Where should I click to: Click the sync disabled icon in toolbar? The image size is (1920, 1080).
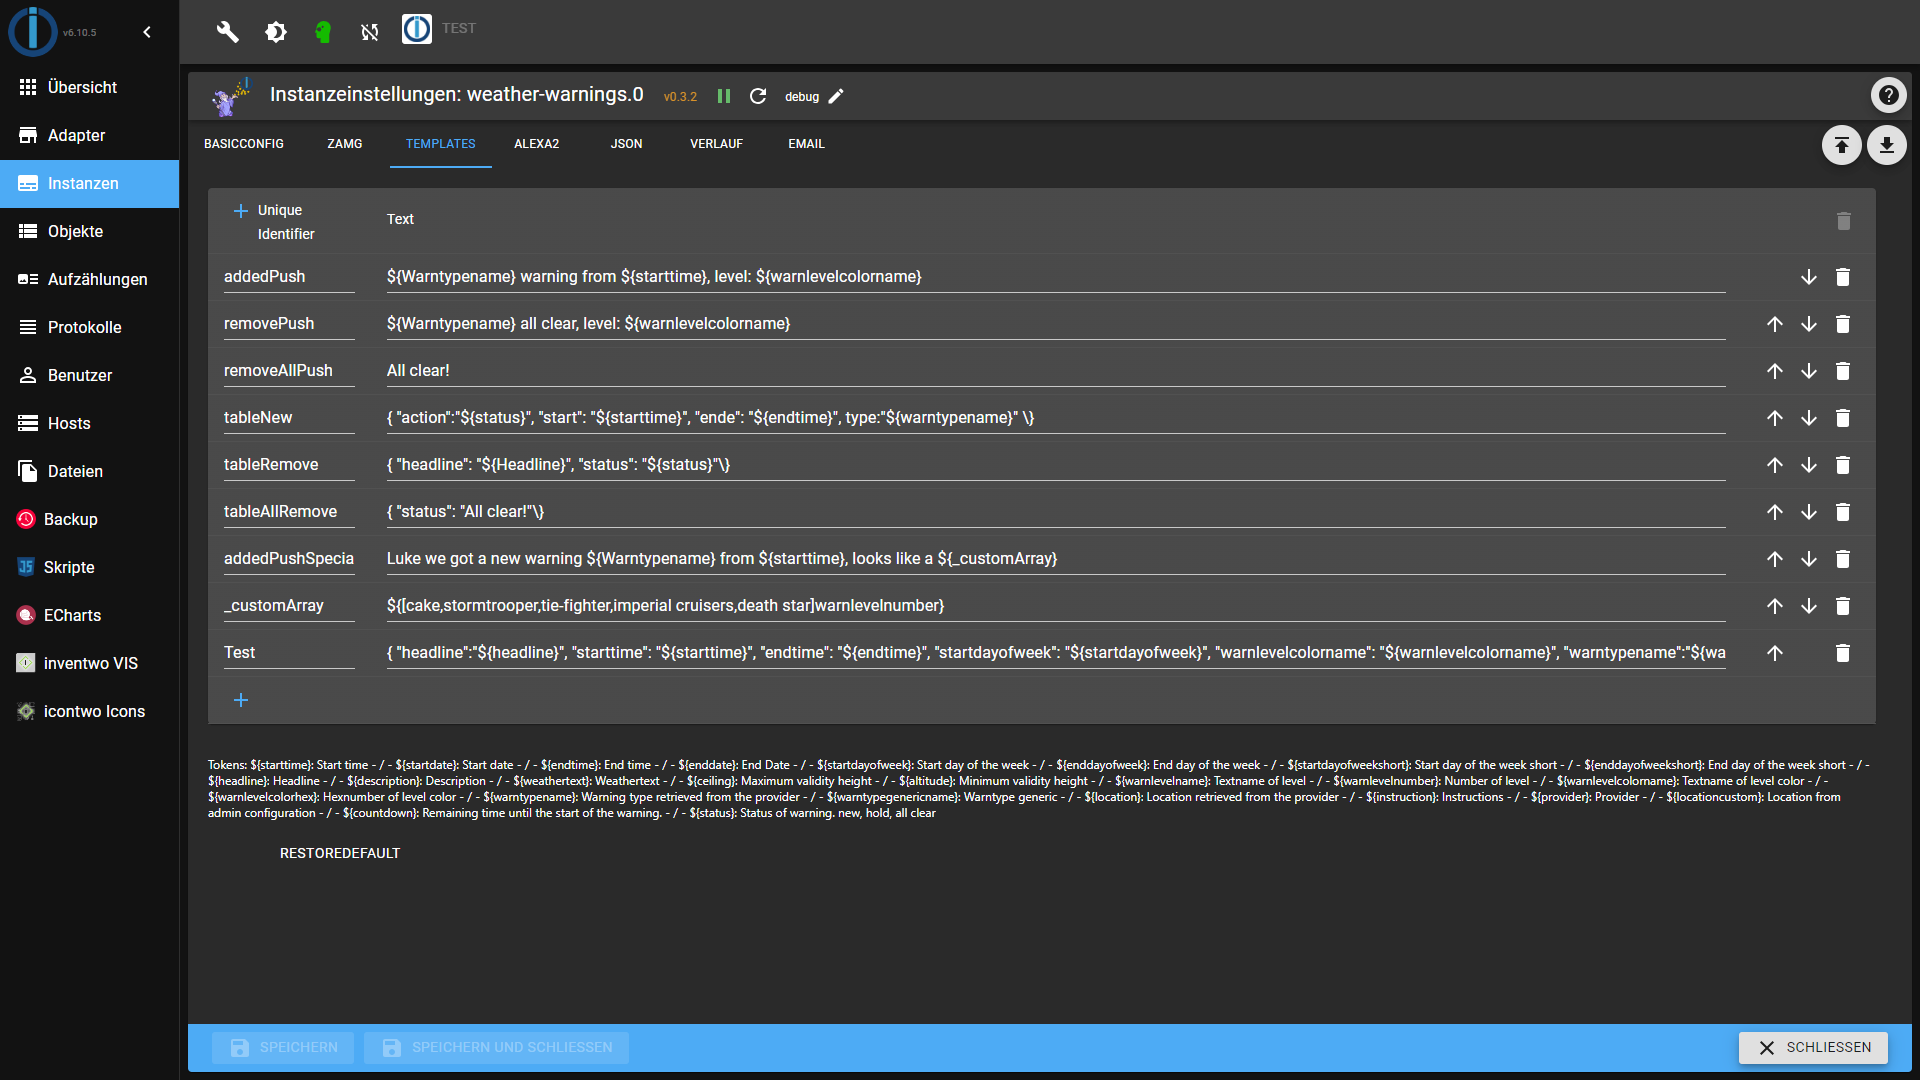pyautogui.click(x=370, y=32)
